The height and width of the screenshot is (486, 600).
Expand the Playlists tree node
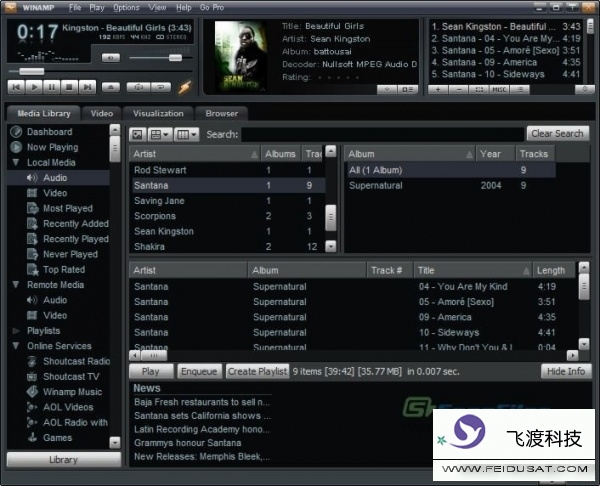[x=16, y=331]
